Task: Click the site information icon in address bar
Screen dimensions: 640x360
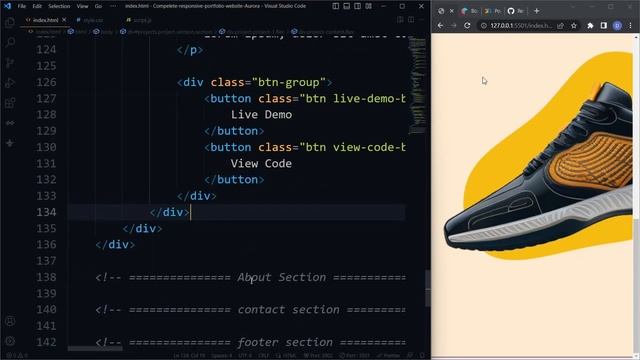Action: point(484,25)
